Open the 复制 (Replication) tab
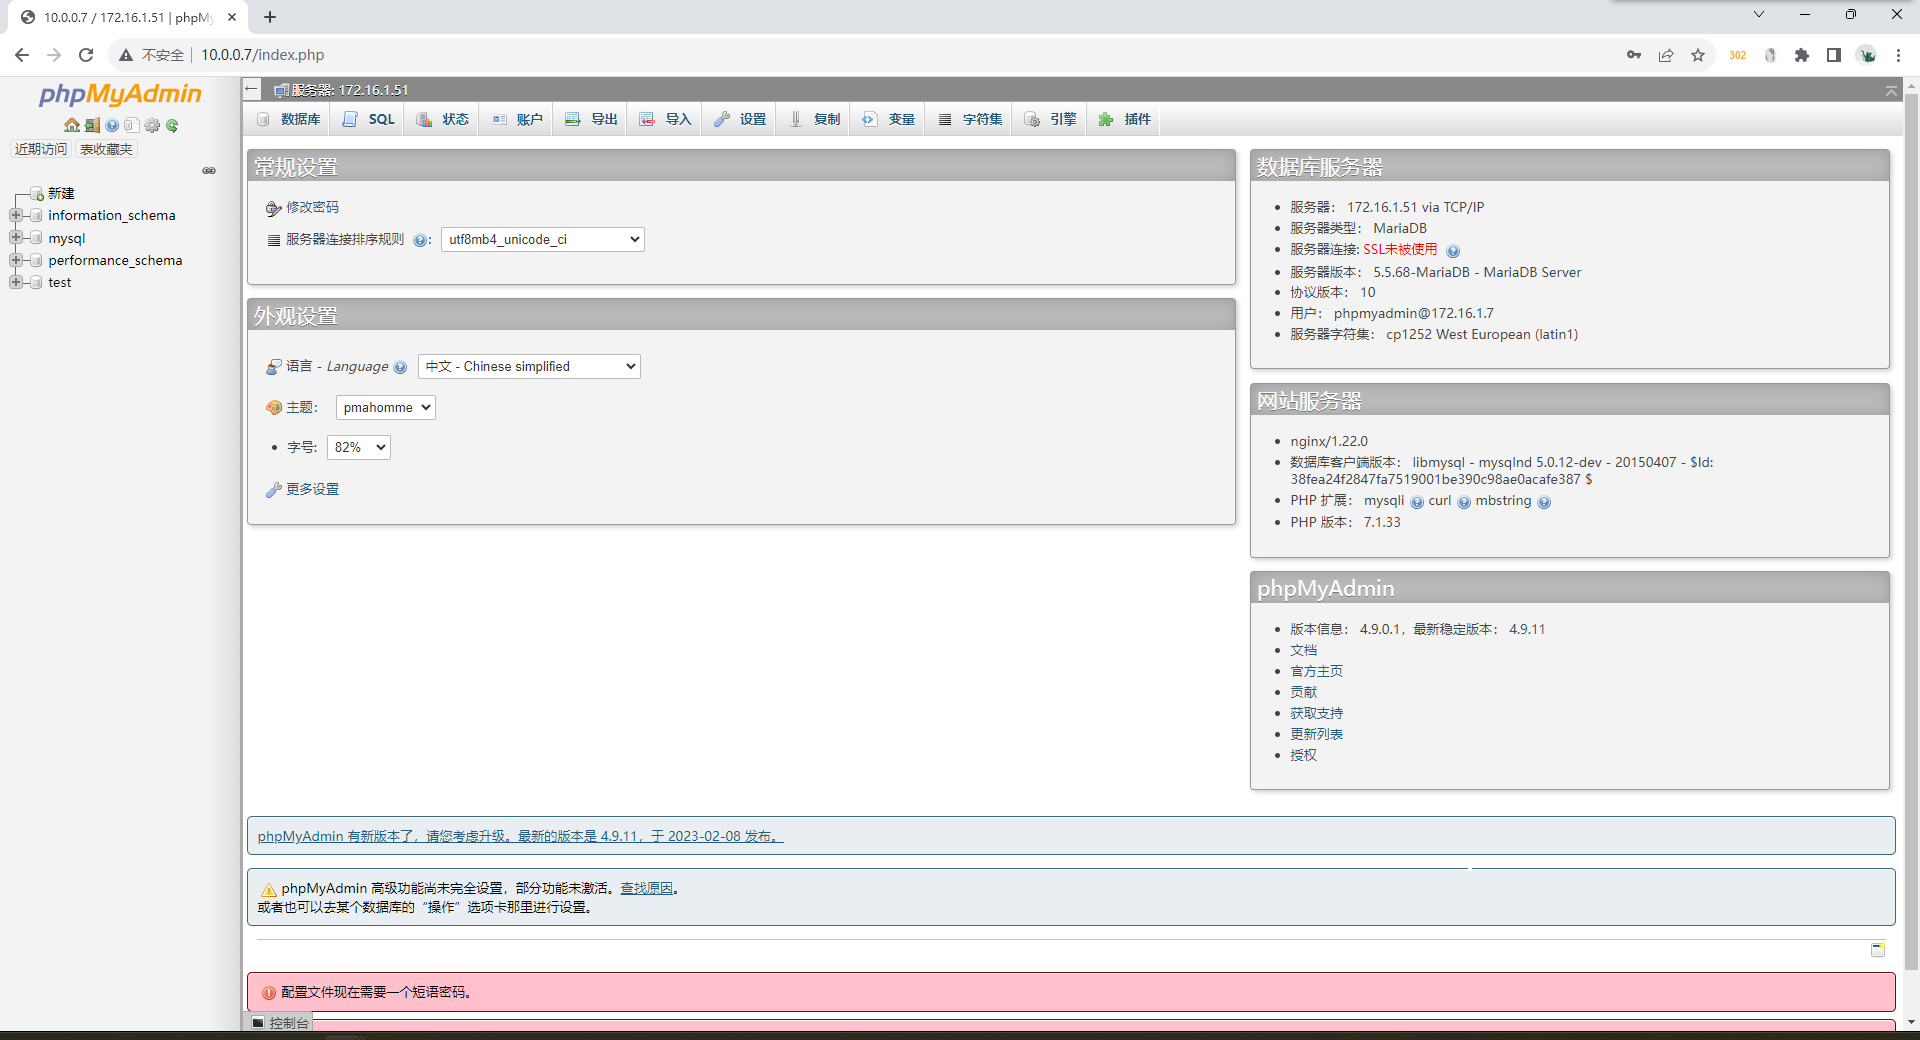 814,119
